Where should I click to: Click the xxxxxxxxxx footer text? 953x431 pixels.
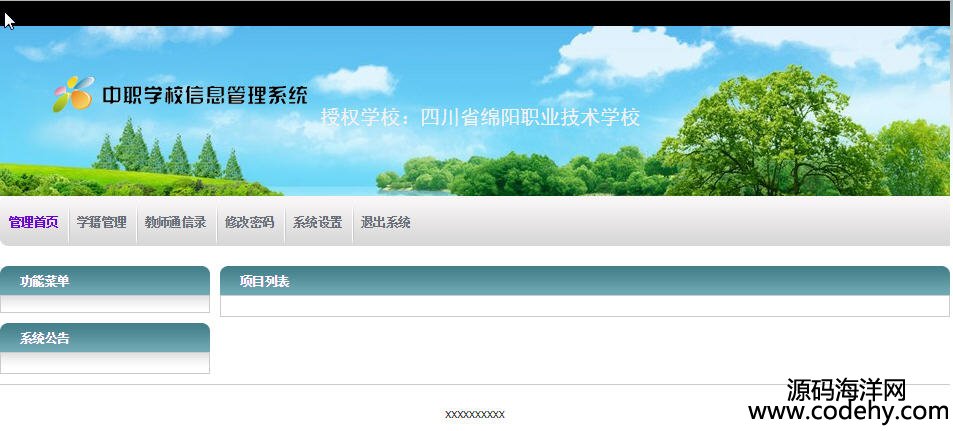coord(474,414)
